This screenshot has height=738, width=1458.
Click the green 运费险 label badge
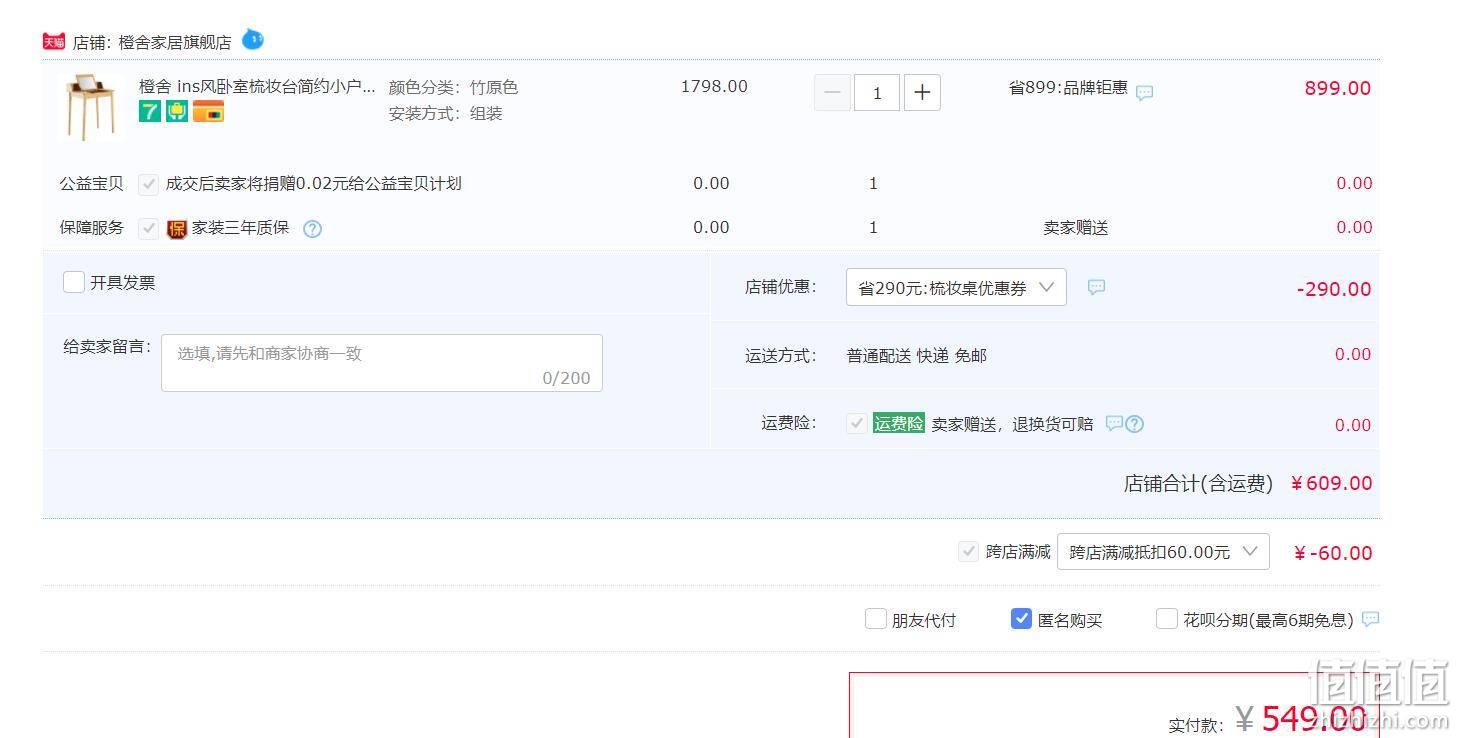click(899, 424)
